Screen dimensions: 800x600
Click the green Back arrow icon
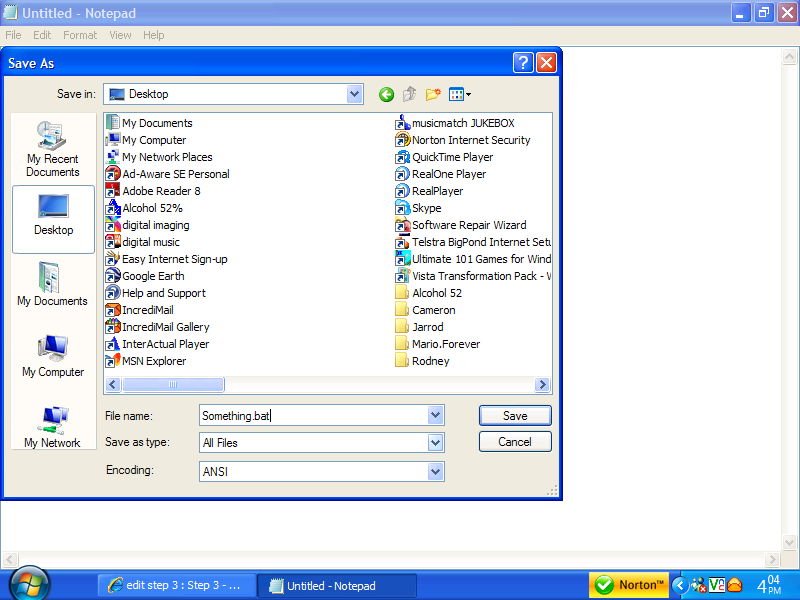click(x=386, y=94)
